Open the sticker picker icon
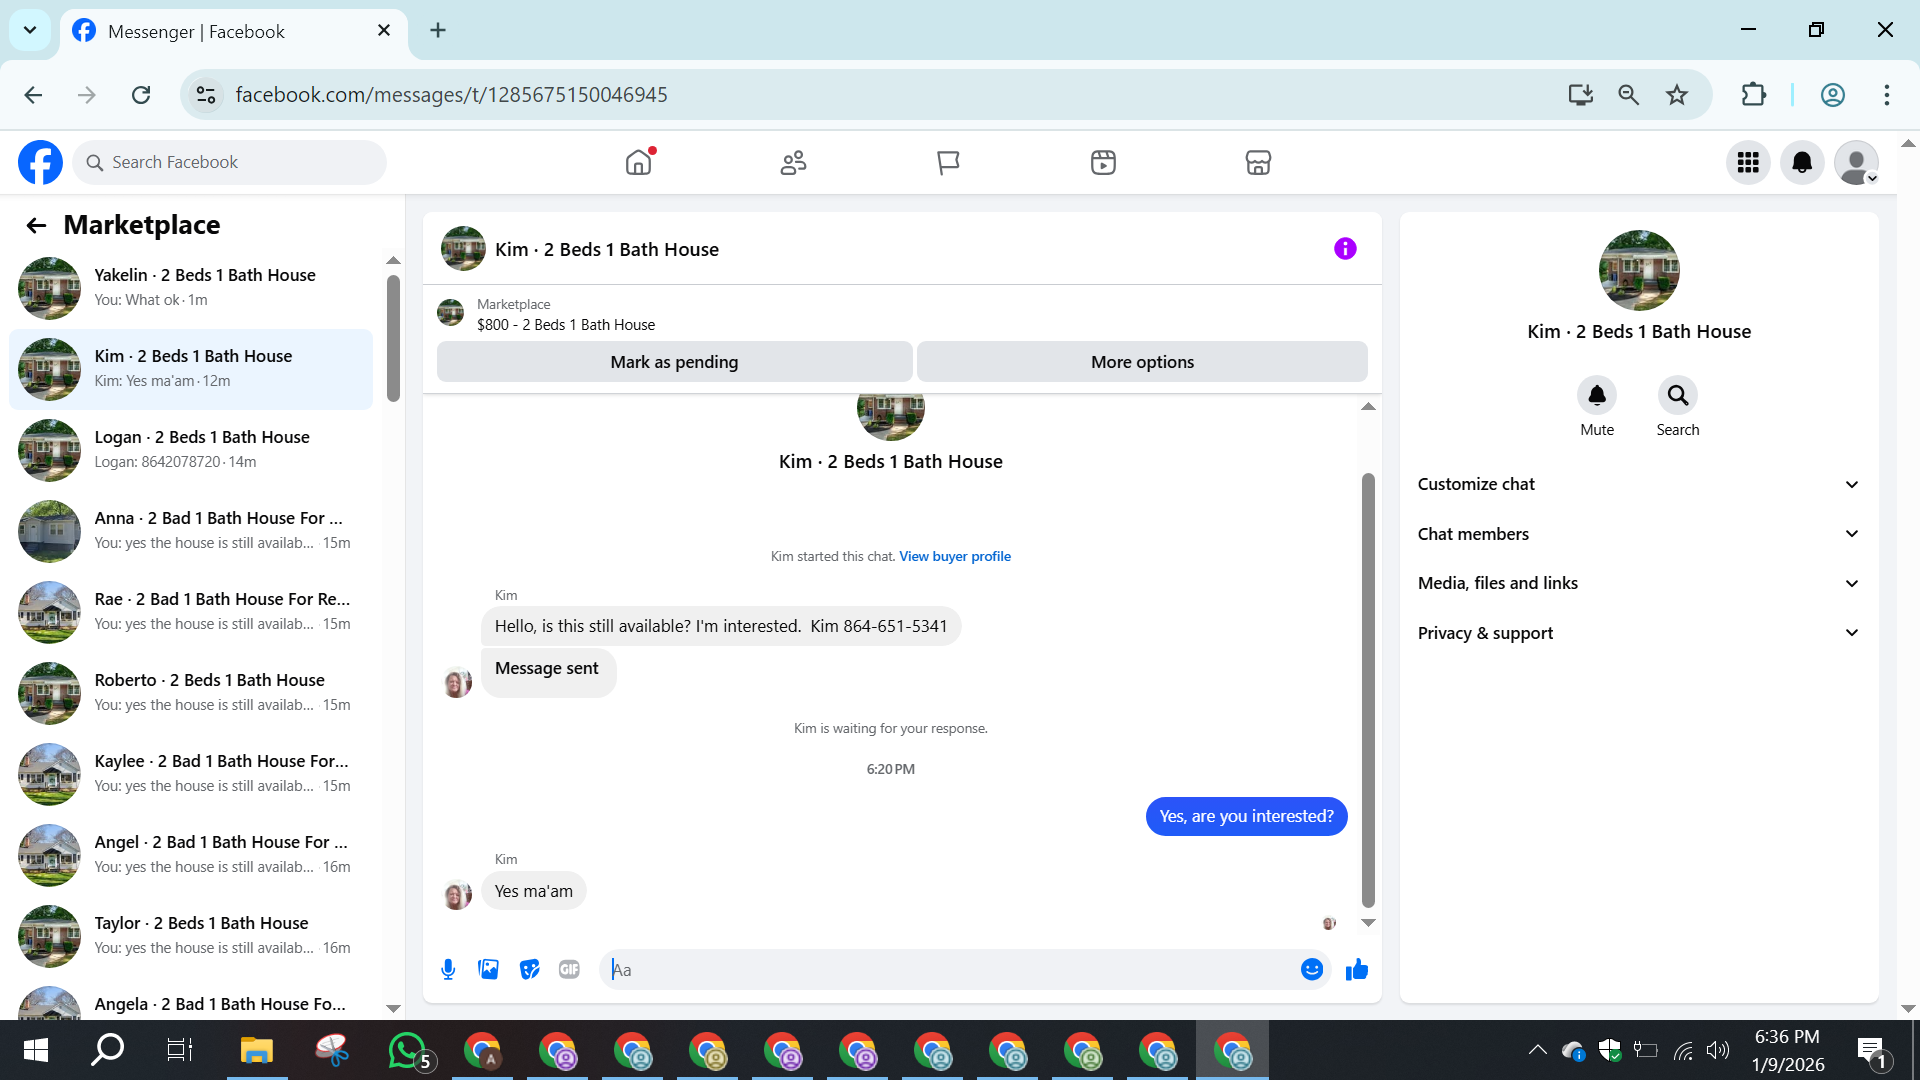 529,969
